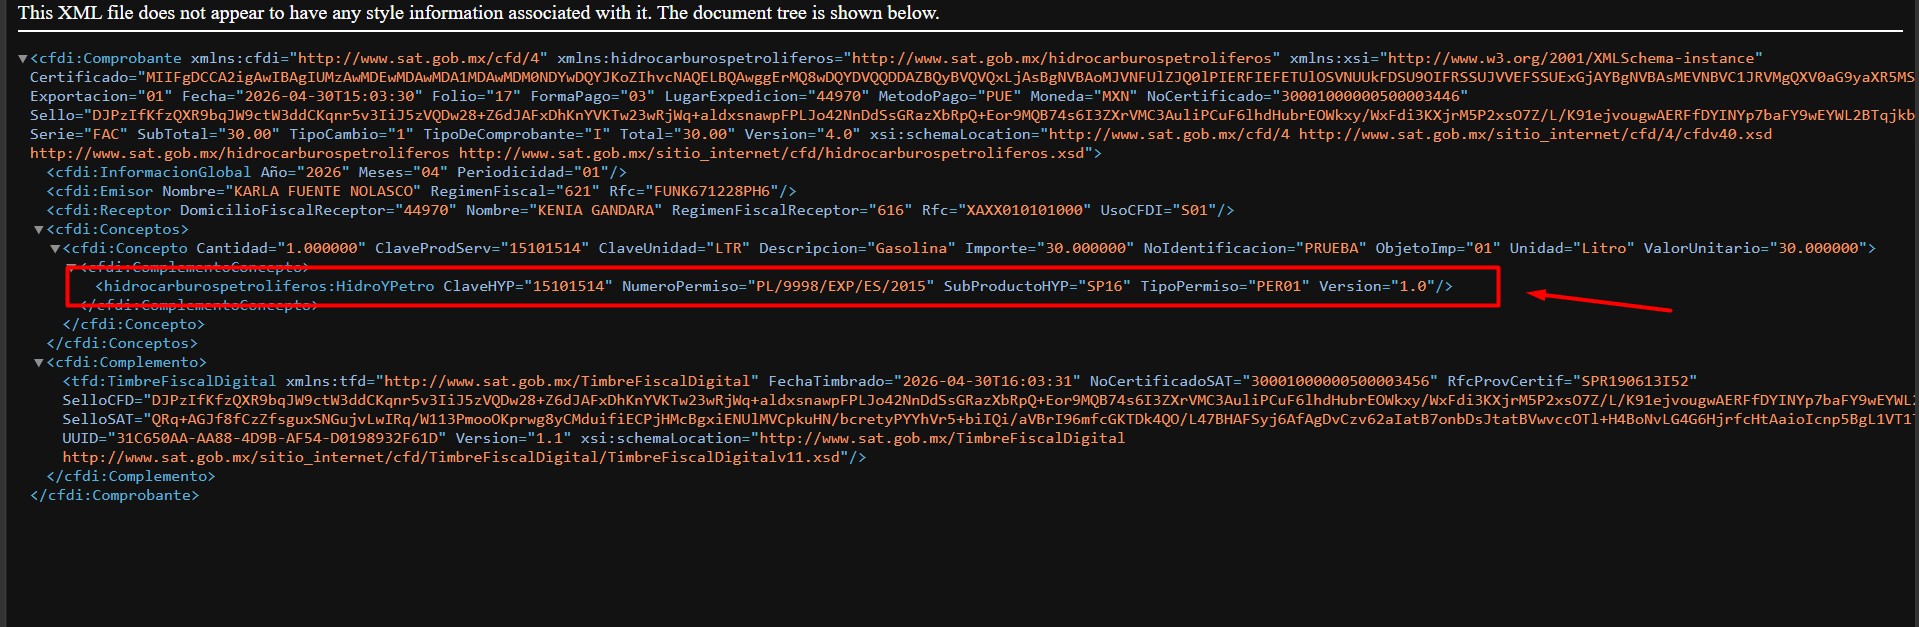Click the hidrocarburospetroliferos:HidroYPetro tag name
This screenshot has height=627, width=1919.
269,286
